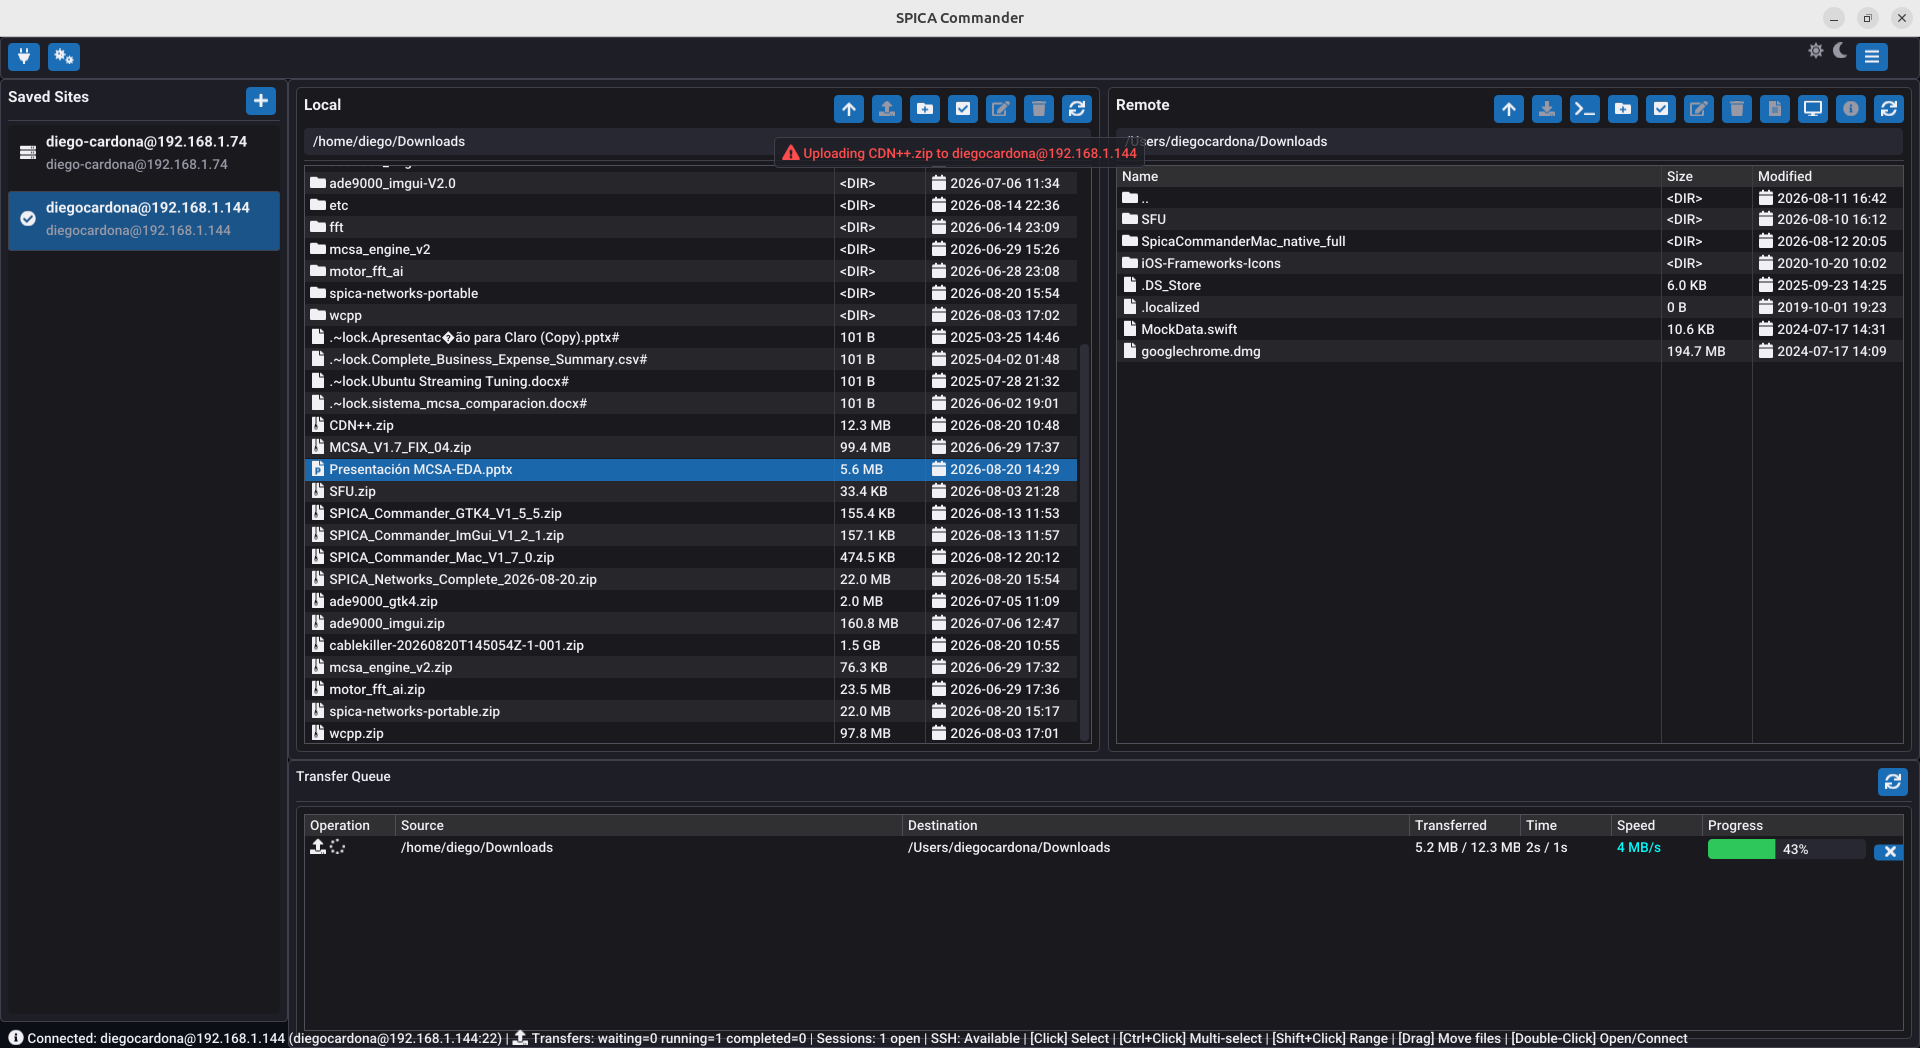This screenshot has width=1920, height=1048.
Task: Open settings via the double-gear icon
Action: (x=64, y=57)
